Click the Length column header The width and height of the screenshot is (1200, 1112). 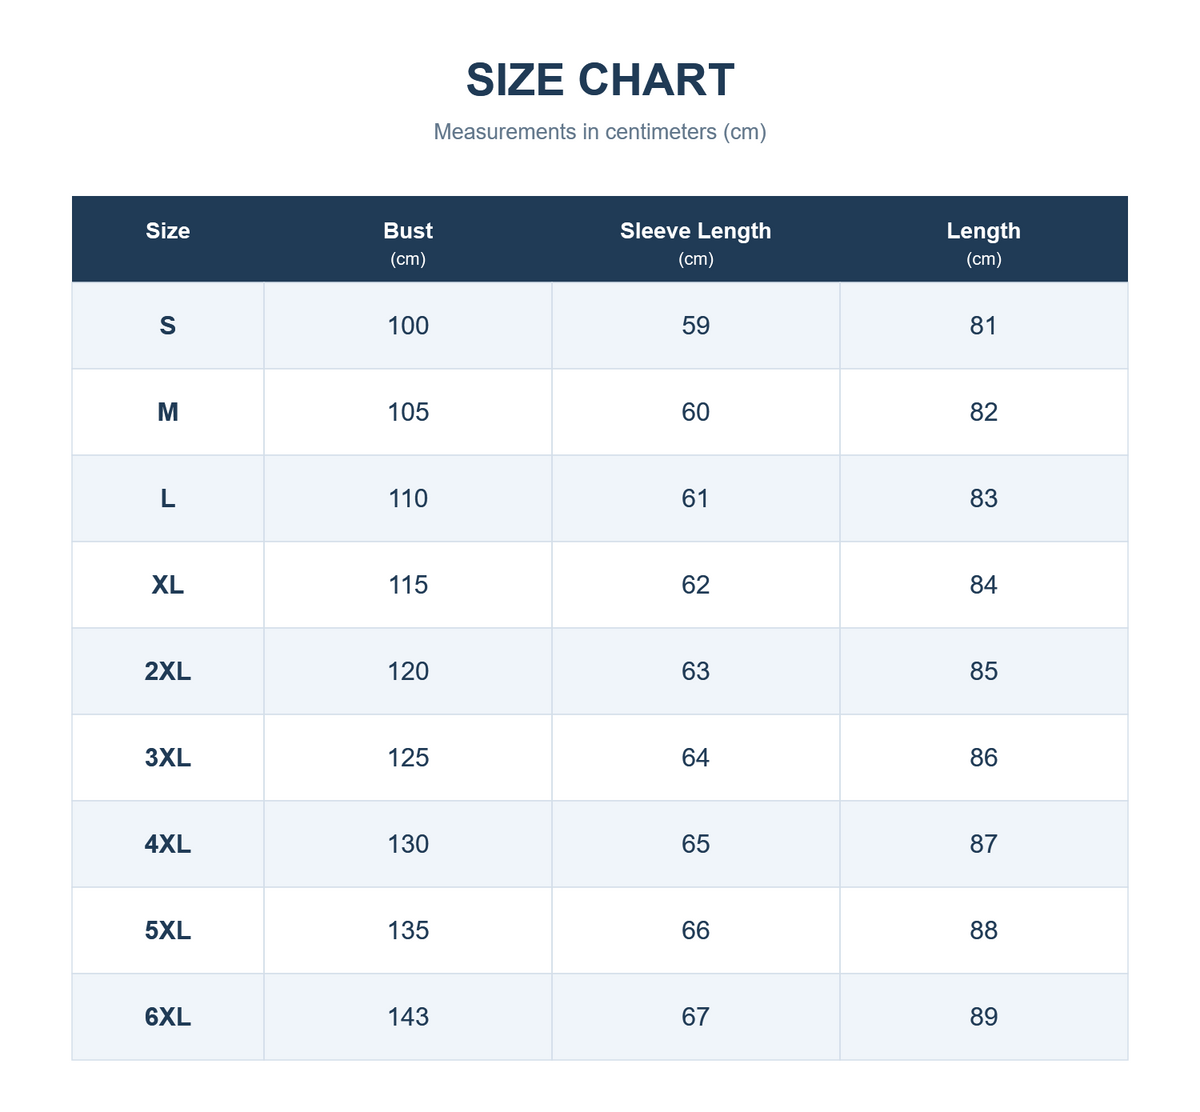[984, 231]
